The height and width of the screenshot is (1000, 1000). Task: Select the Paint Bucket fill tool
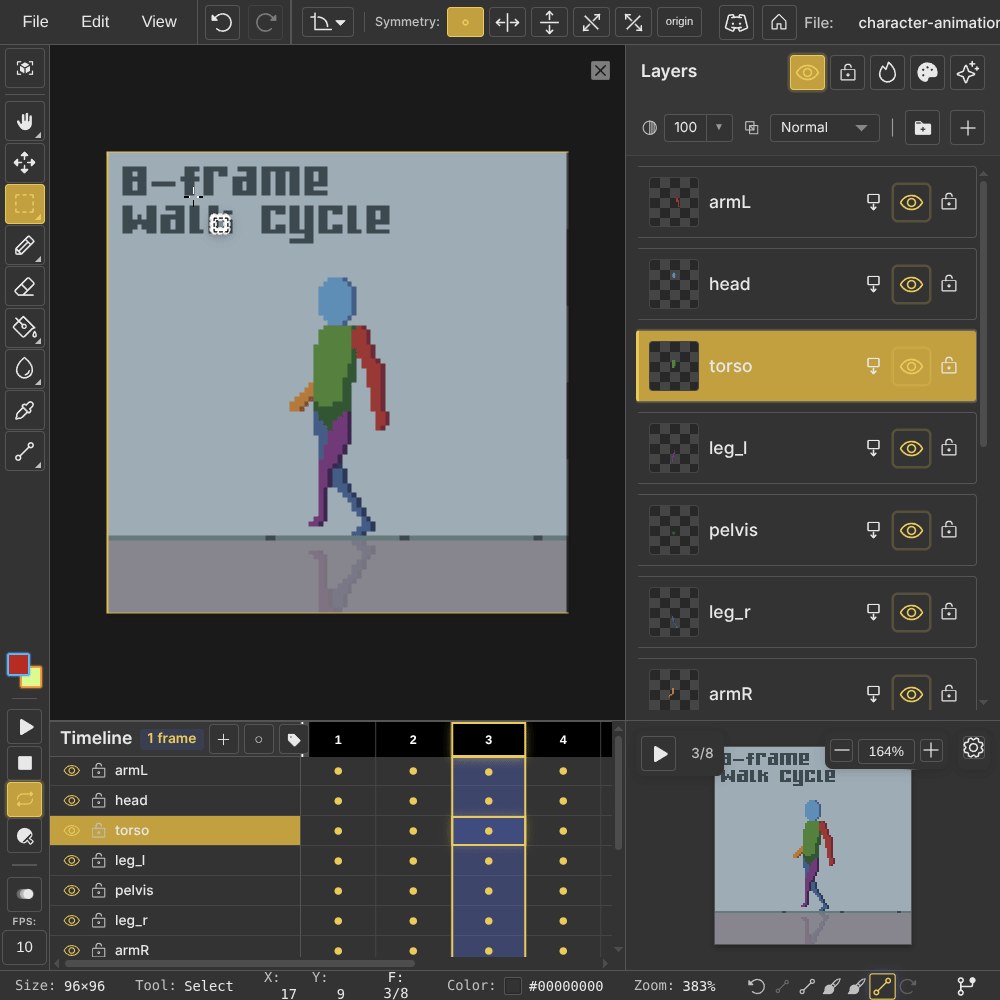click(x=25, y=328)
